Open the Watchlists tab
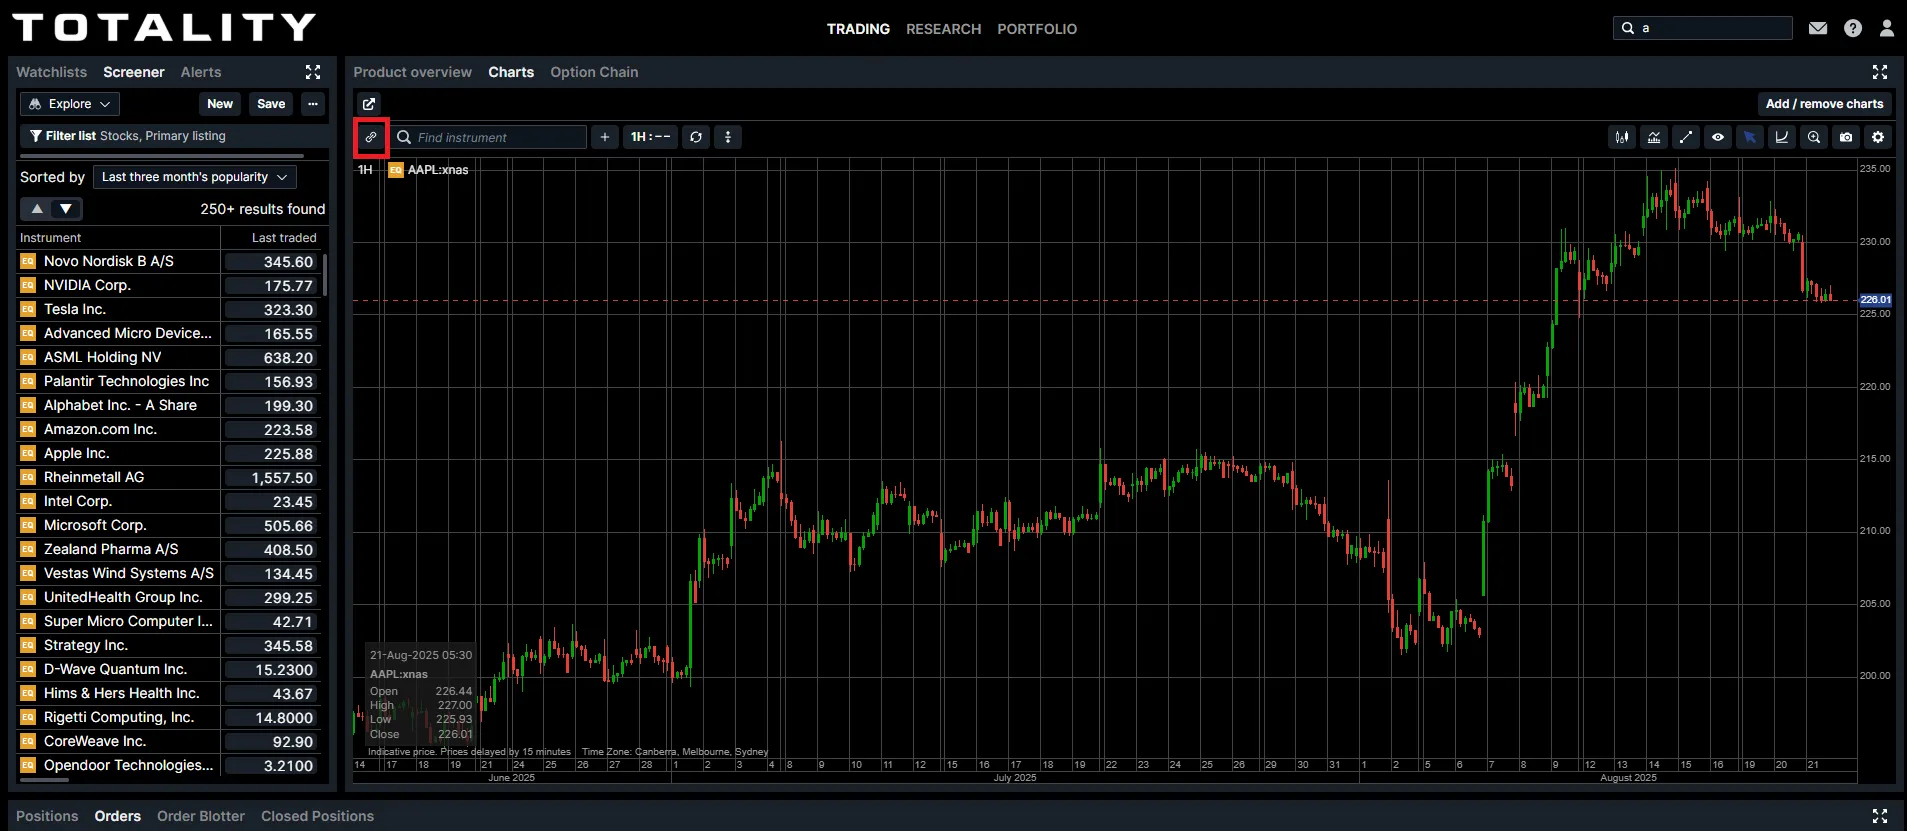This screenshot has height=831, width=1907. click(52, 72)
